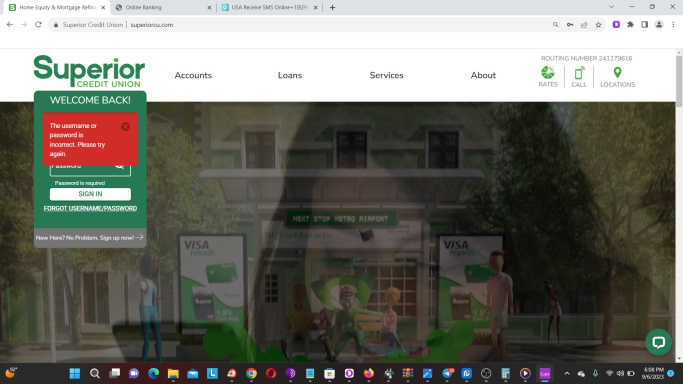Open the Accounts navigation menu
Screen dimensions: 683x384
[x=193, y=75]
